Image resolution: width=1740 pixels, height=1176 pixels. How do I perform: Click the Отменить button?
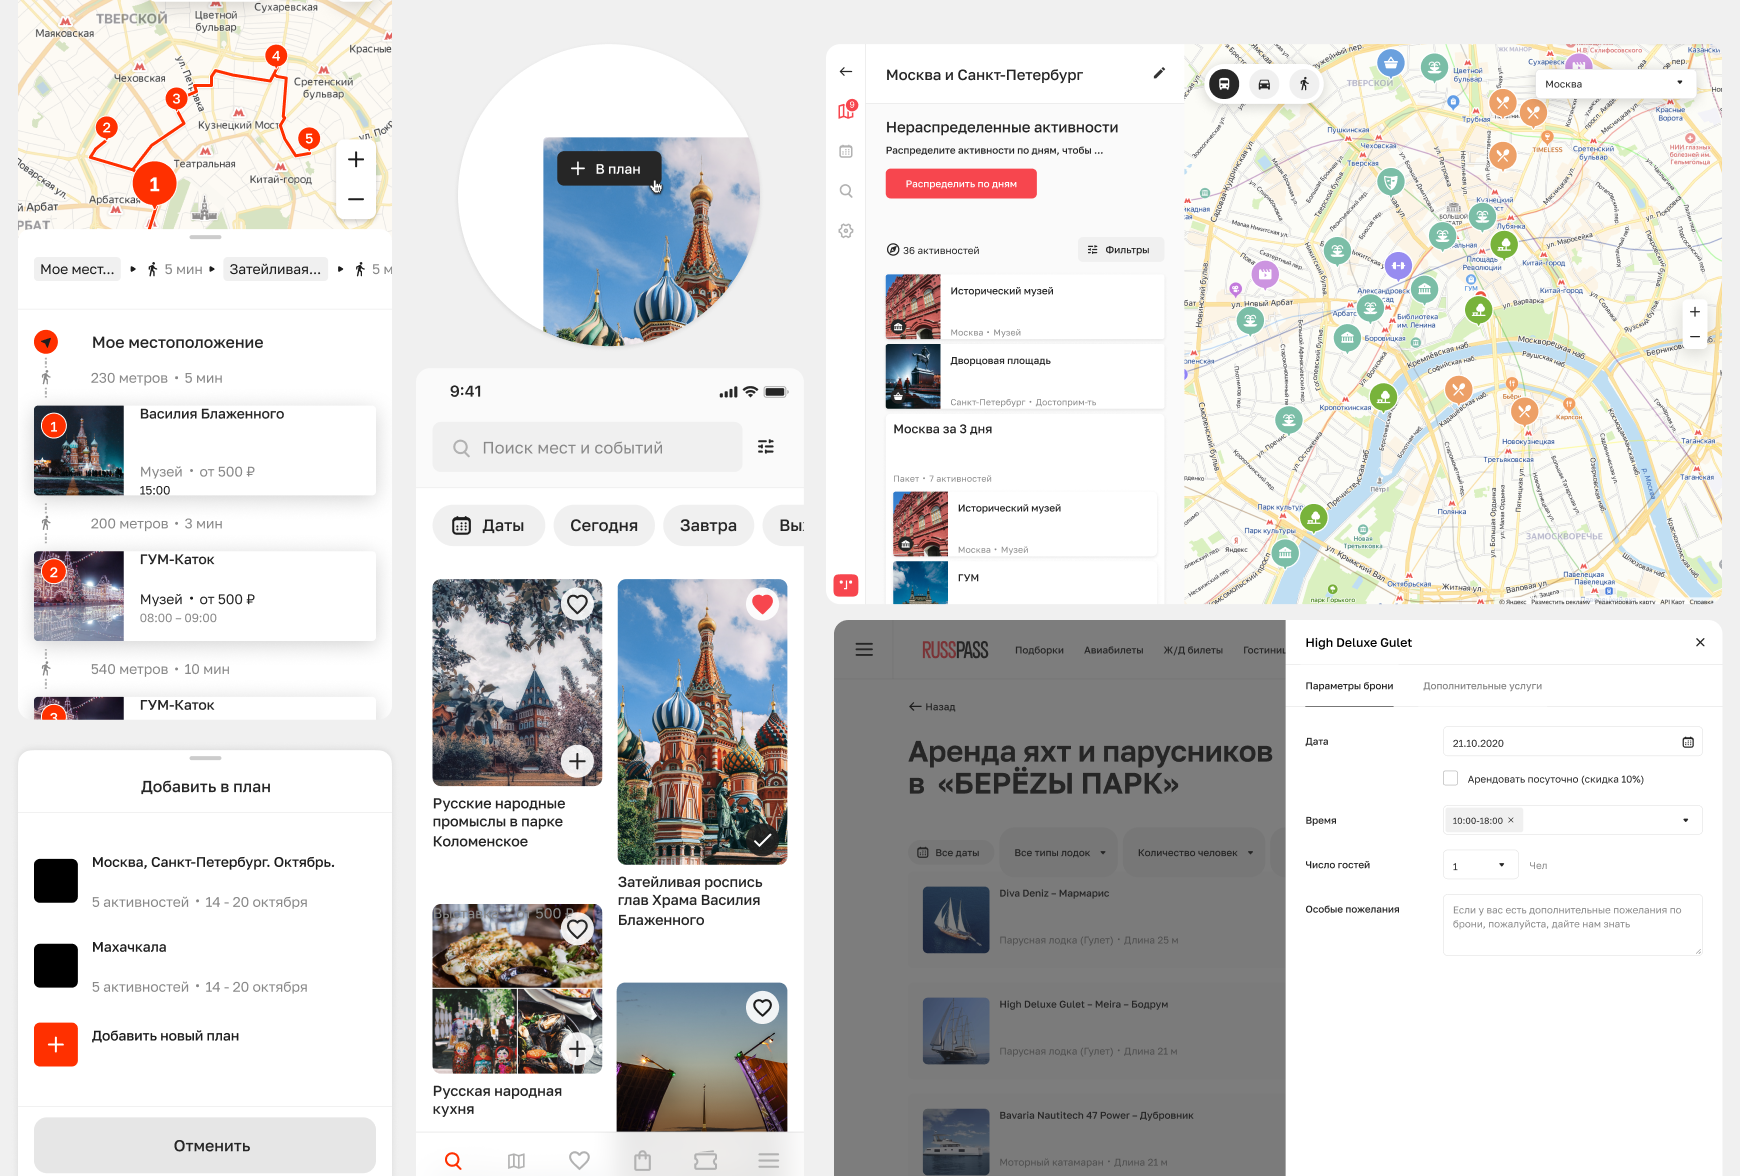(x=205, y=1145)
